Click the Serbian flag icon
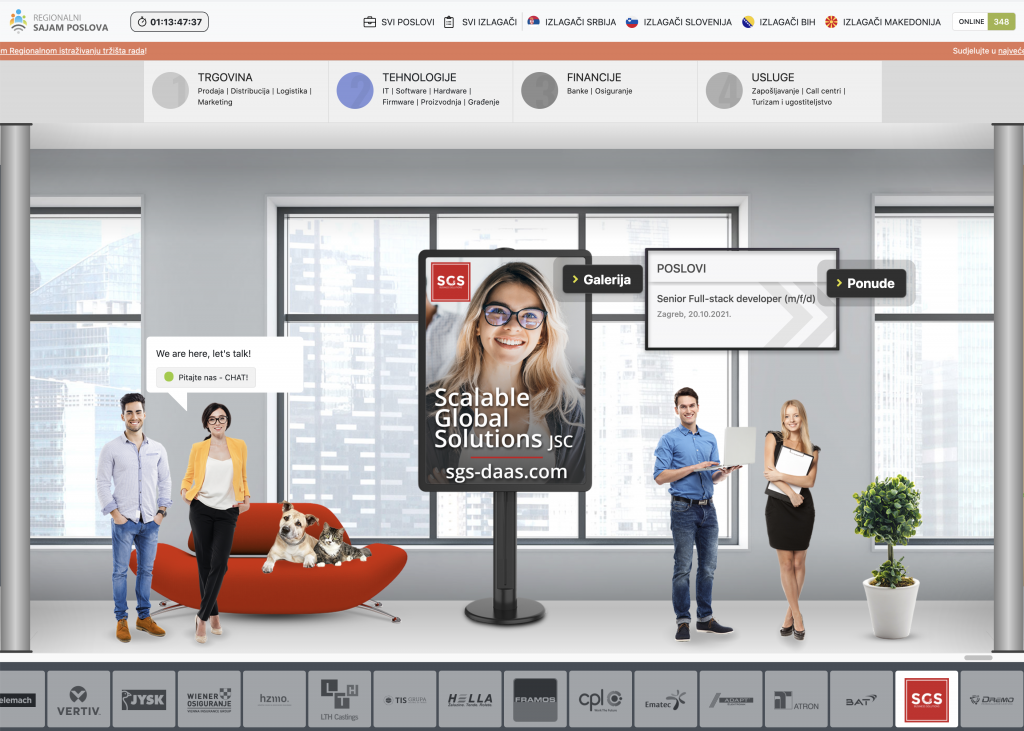The image size is (1024, 731). 534,22
